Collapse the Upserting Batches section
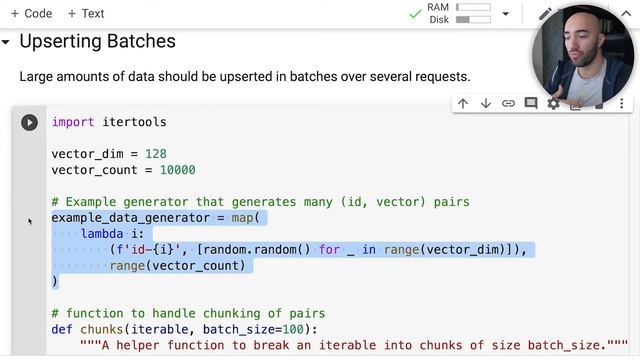640x360 pixels. coord(6,42)
